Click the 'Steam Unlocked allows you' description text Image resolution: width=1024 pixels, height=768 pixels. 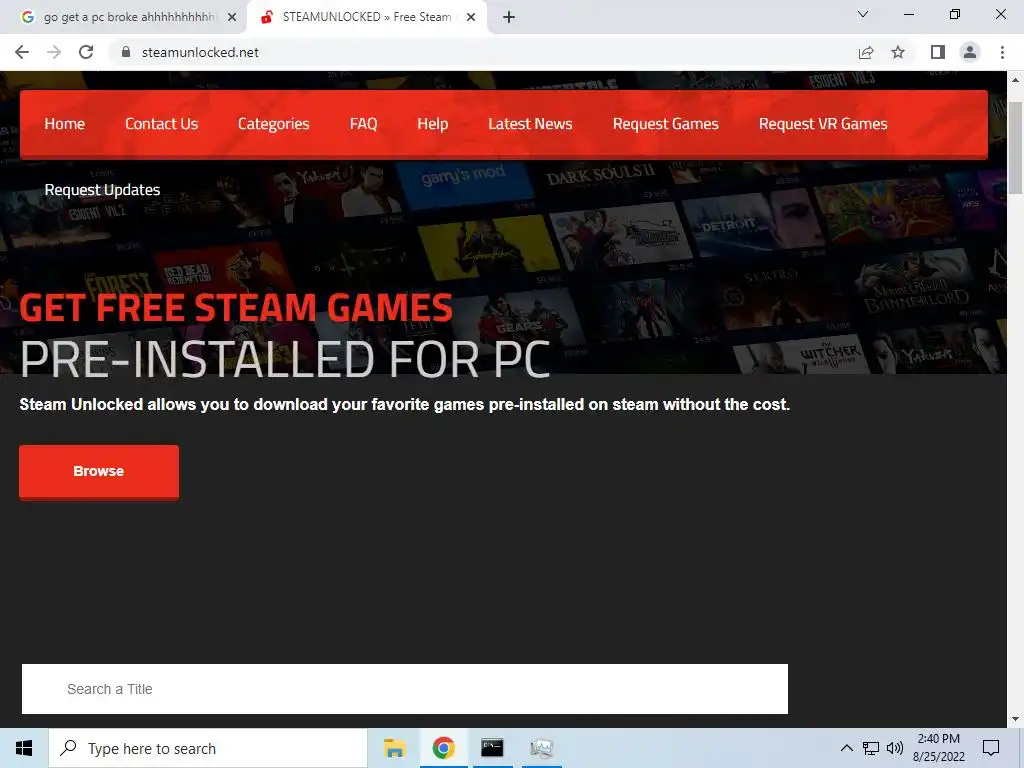click(x=405, y=405)
